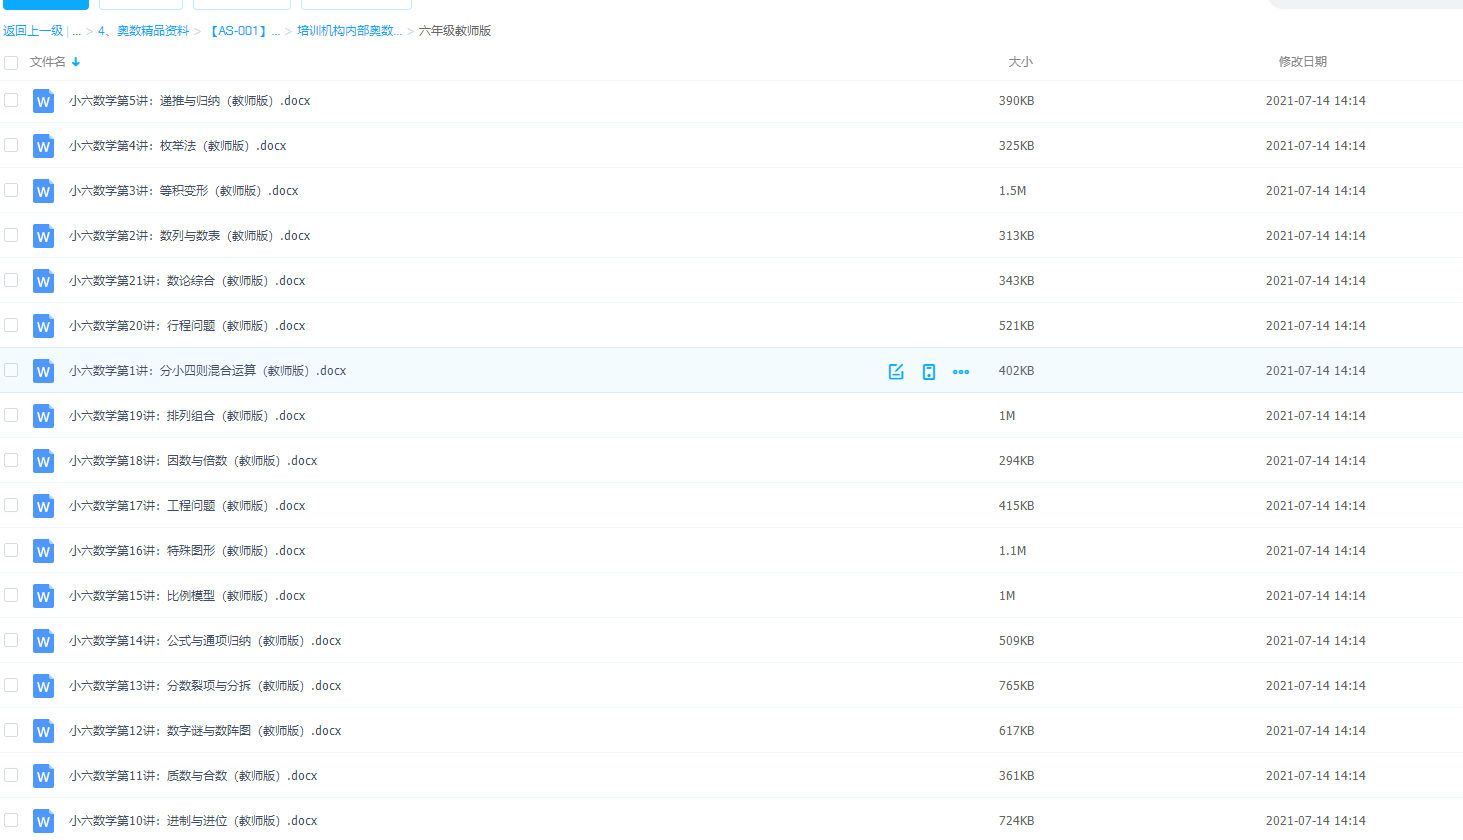Image resolution: width=1463 pixels, height=840 pixels.
Task: Click the sort arrow next to 文件名
Action: click(x=76, y=62)
